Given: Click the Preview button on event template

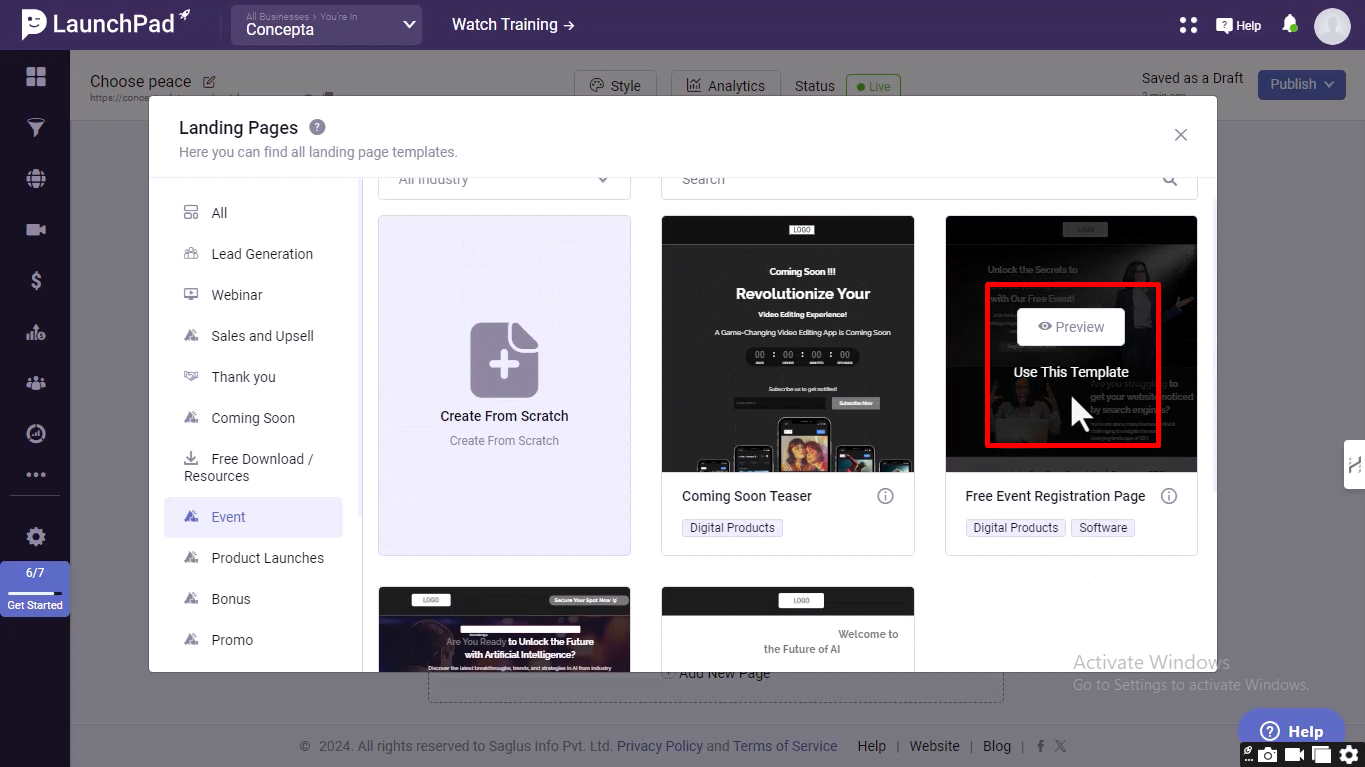Looking at the screenshot, I should pos(1071,327).
